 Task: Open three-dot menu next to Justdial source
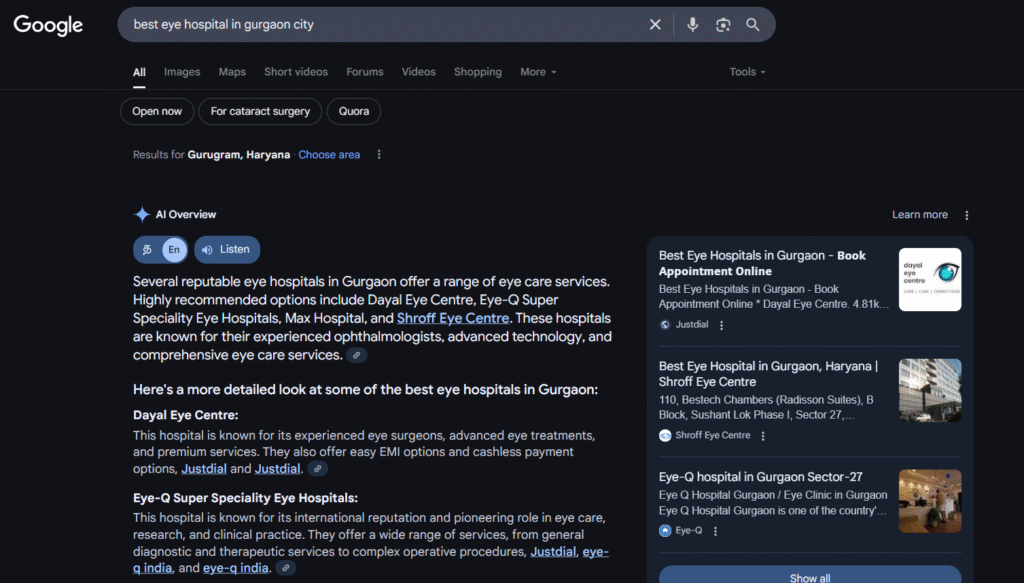pyautogui.click(x=722, y=325)
